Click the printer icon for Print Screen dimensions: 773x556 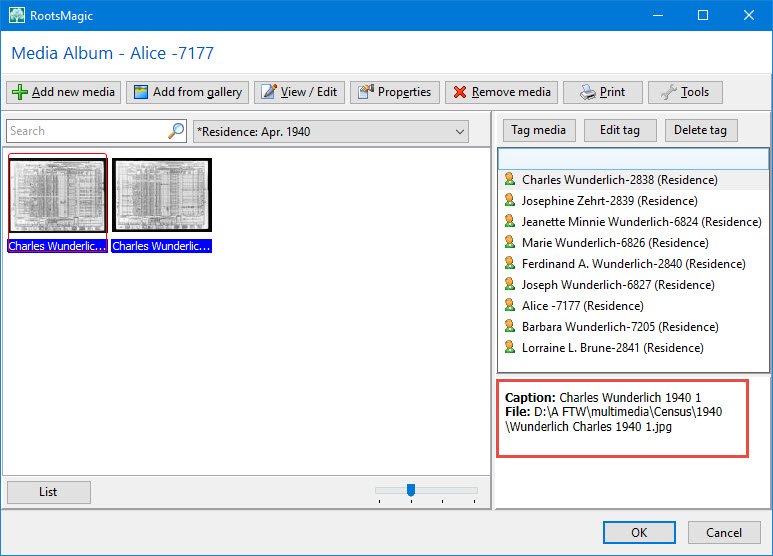[x=588, y=92]
